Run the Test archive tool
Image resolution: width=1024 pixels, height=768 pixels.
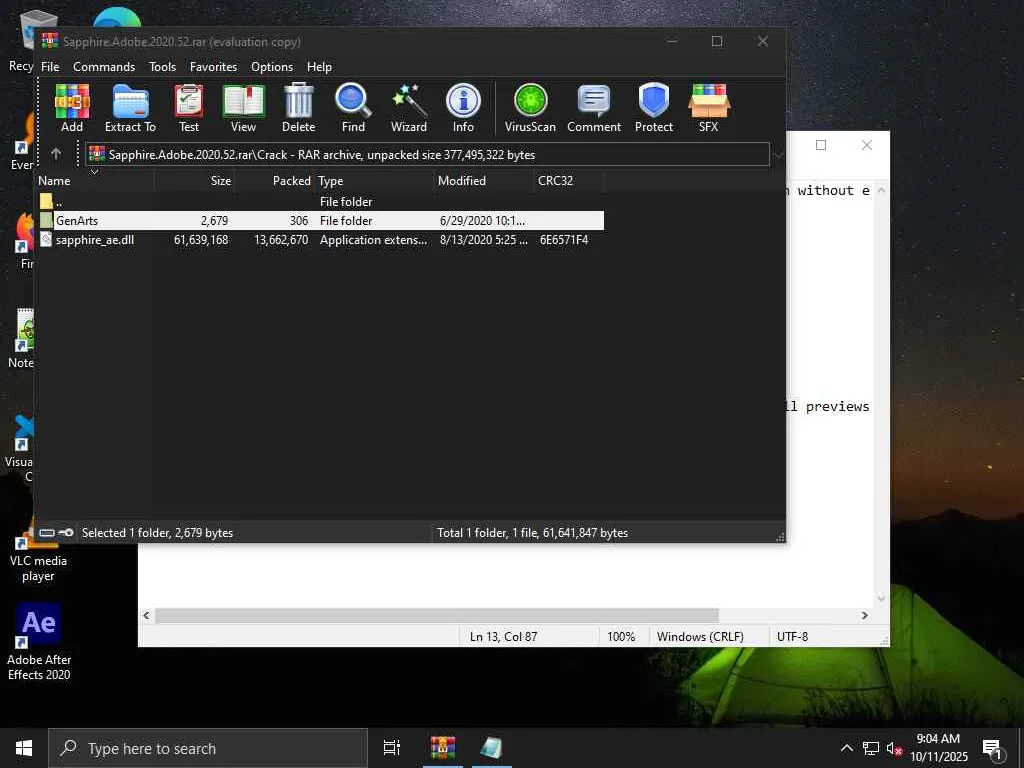click(x=189, y=108)
